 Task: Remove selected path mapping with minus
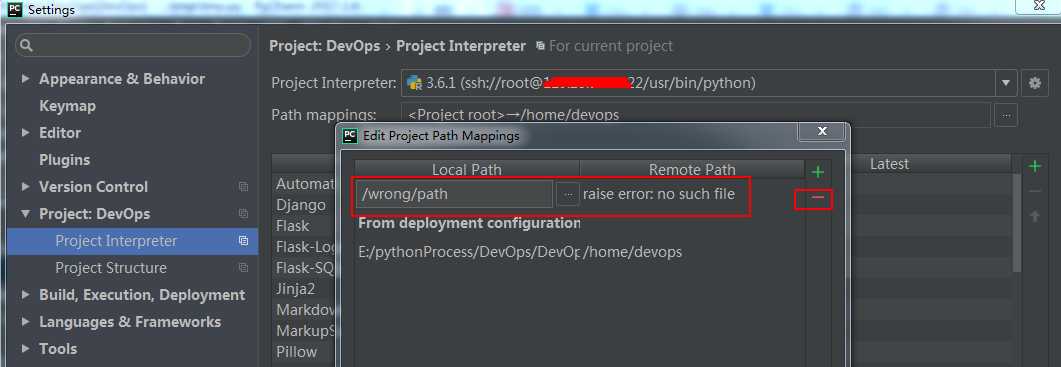click(x=818, y=198)
